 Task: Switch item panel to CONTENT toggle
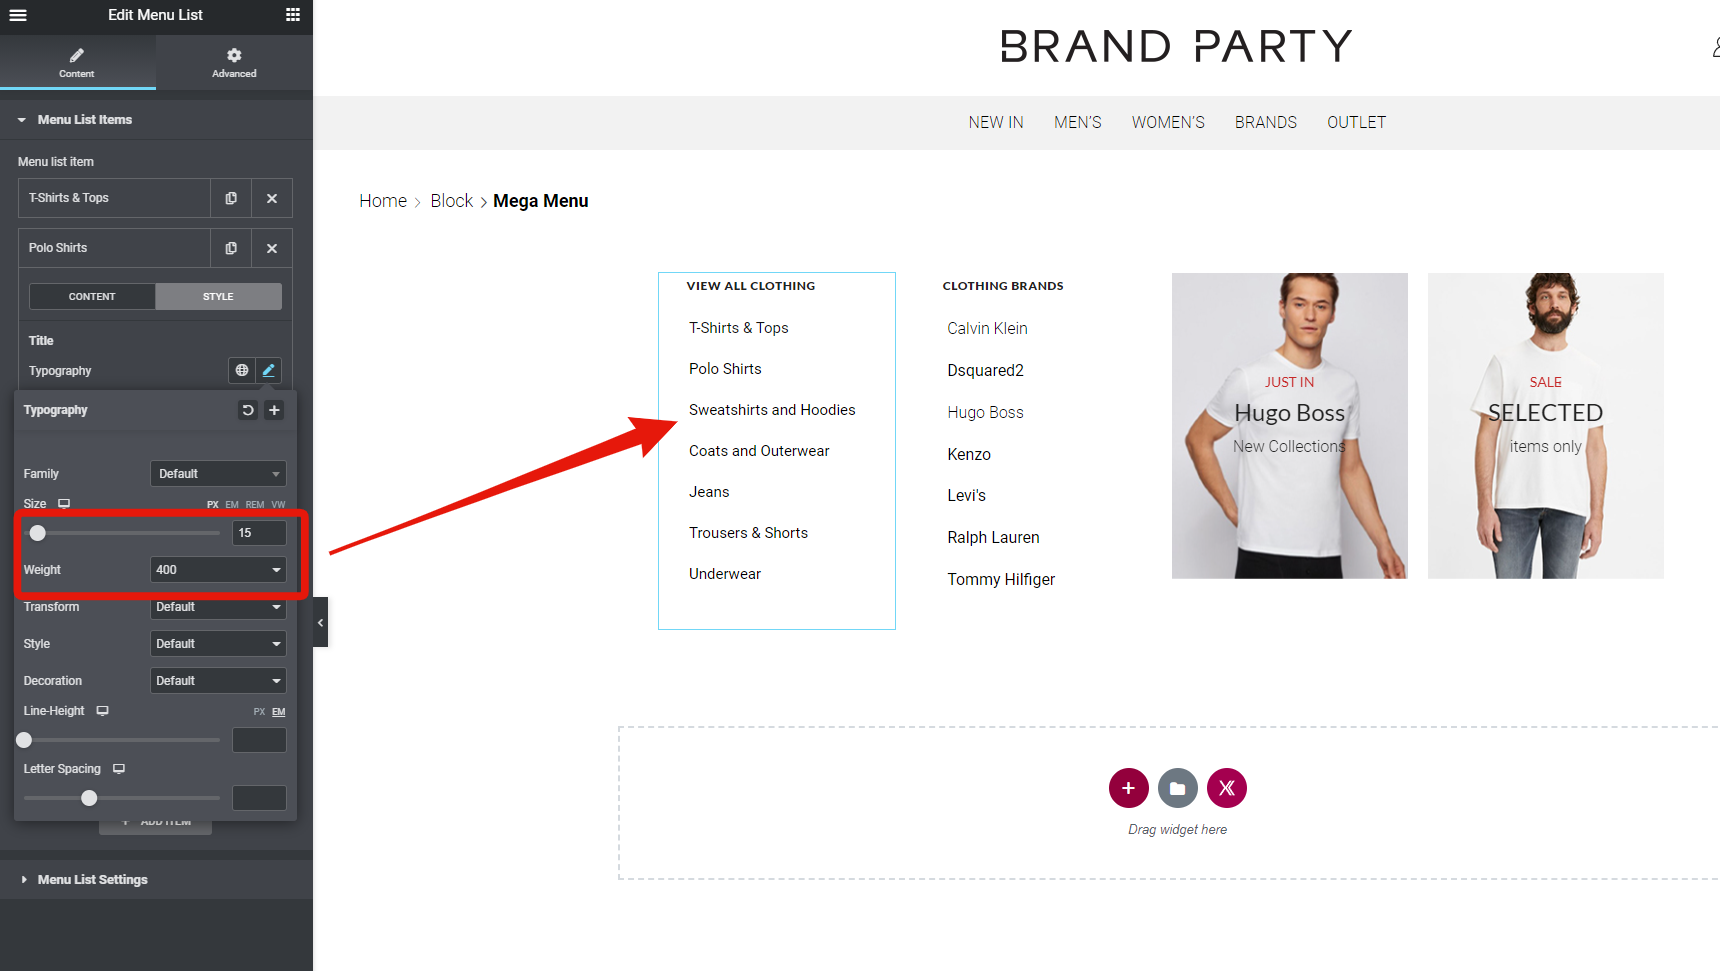point(92,297)
